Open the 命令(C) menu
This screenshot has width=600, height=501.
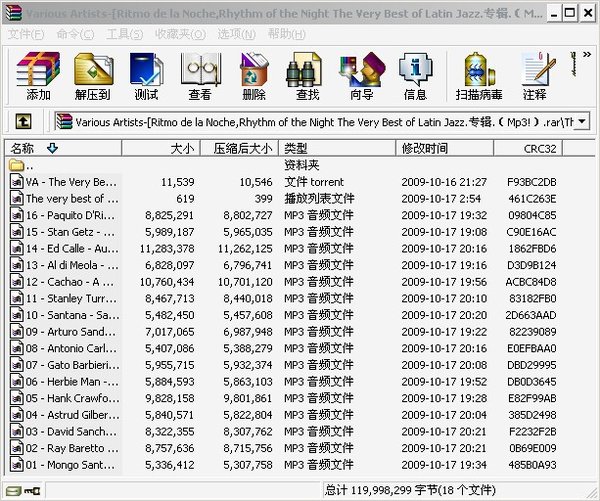[x=75, y=34]
